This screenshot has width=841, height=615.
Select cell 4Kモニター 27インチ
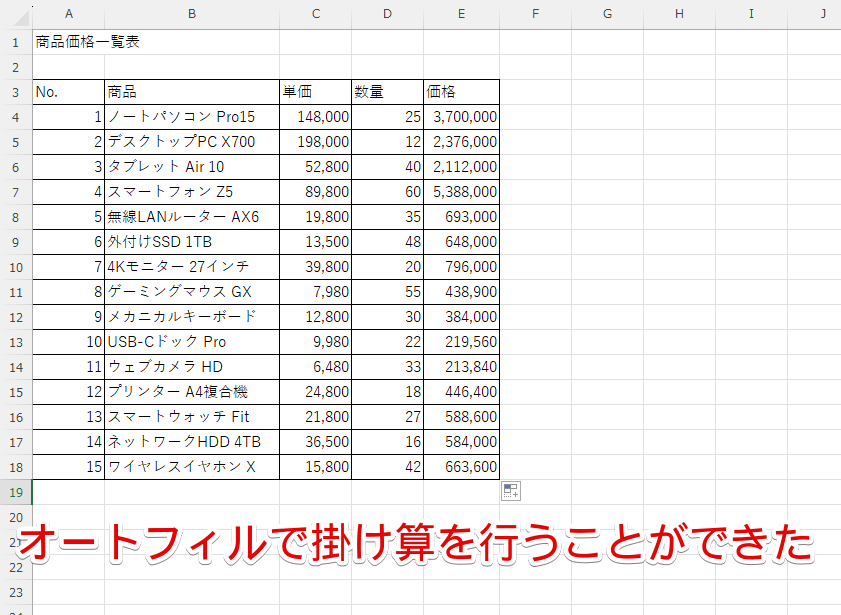click(192, 267)
